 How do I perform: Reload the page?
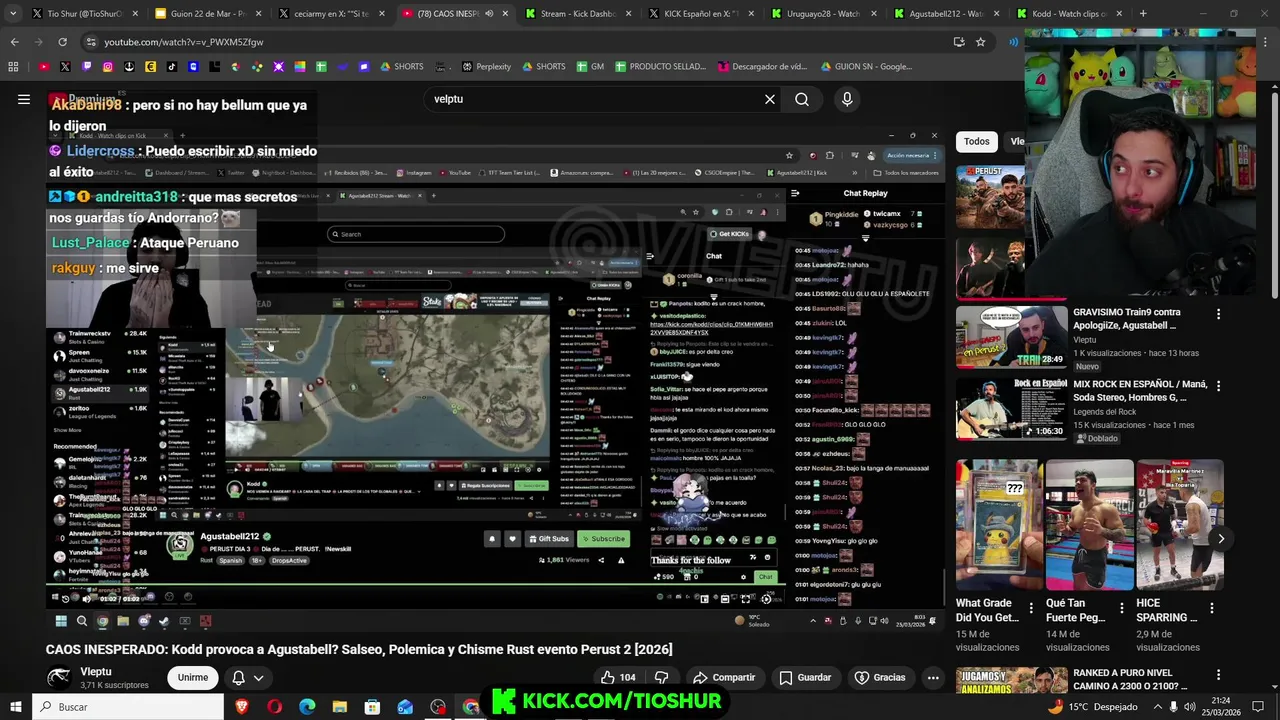[x=62, y=42]
